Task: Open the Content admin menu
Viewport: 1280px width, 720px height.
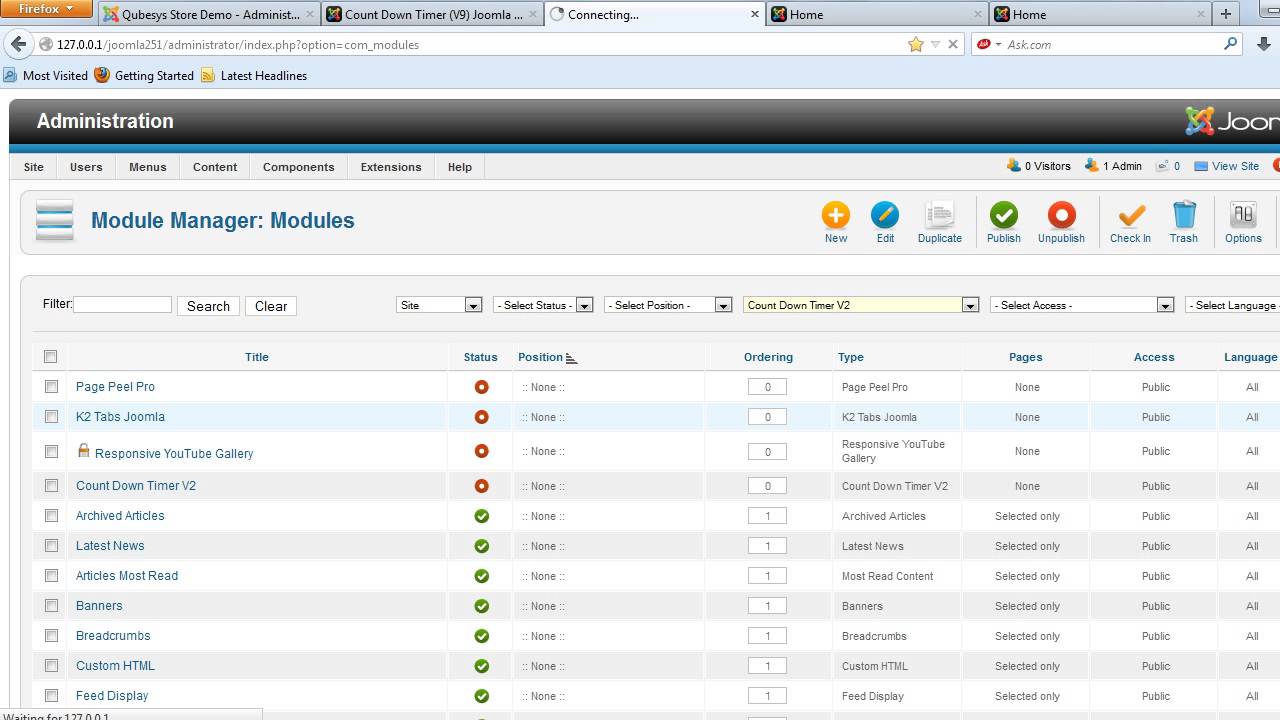Action: click(x=215, y=167)
